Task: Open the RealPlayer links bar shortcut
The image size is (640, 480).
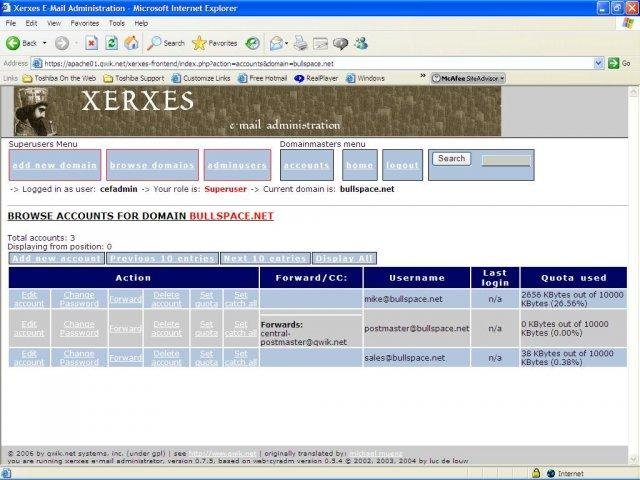Action: (x=316, y=78)
